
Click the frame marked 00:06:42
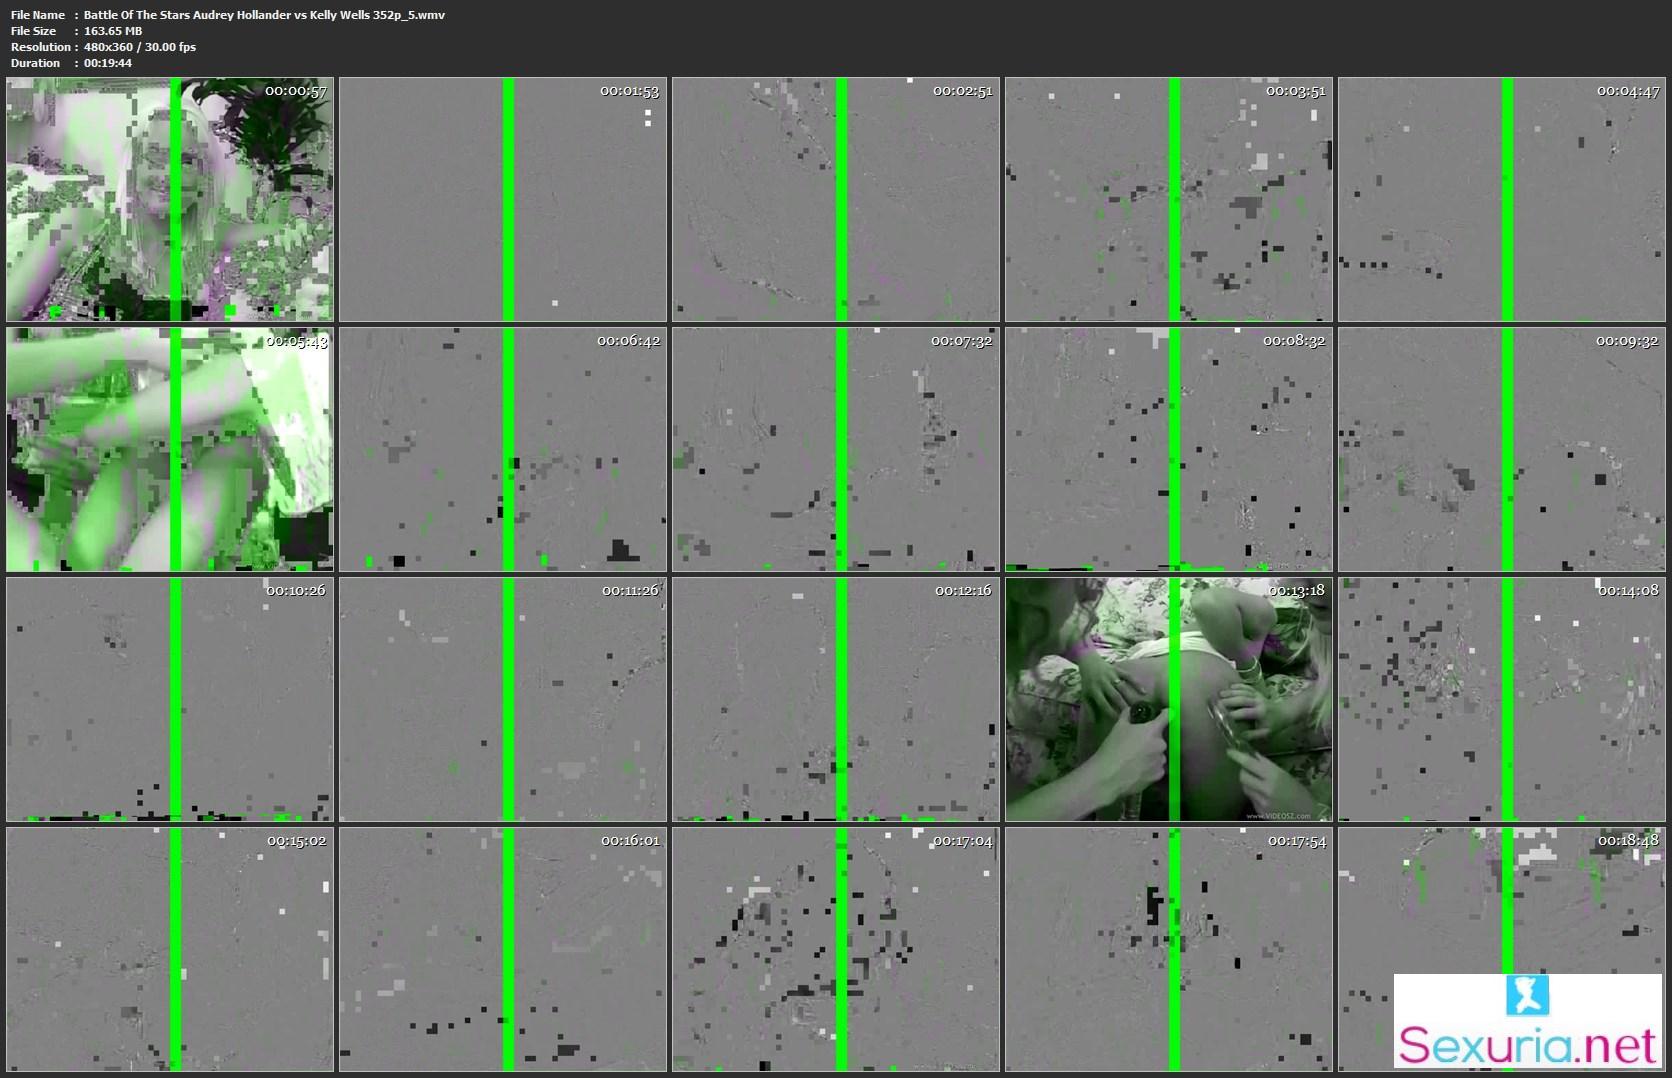coord(503,449)
